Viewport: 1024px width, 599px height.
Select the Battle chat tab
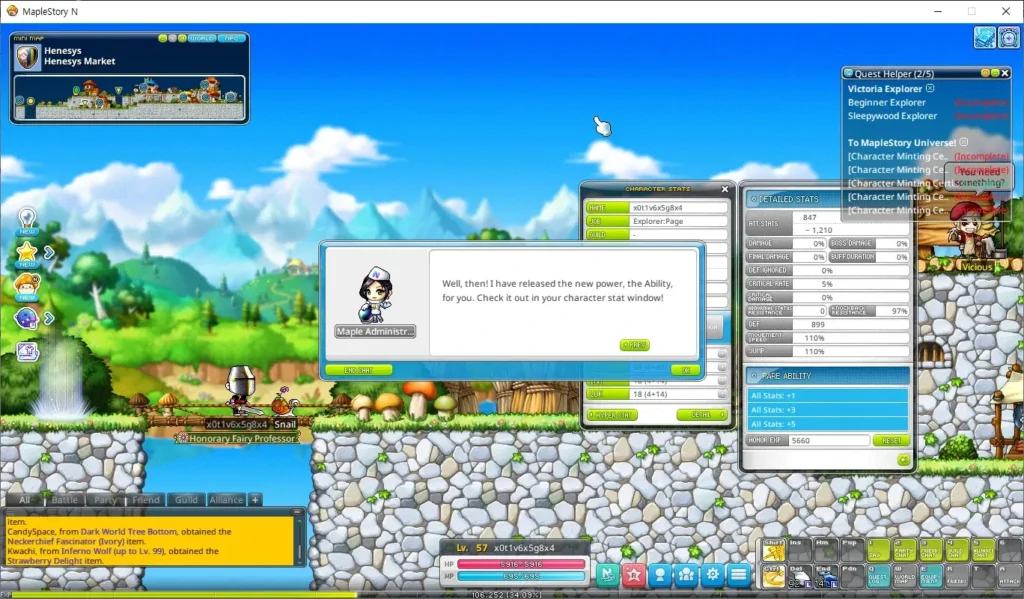pyautogui.click(x=65, y=500)
